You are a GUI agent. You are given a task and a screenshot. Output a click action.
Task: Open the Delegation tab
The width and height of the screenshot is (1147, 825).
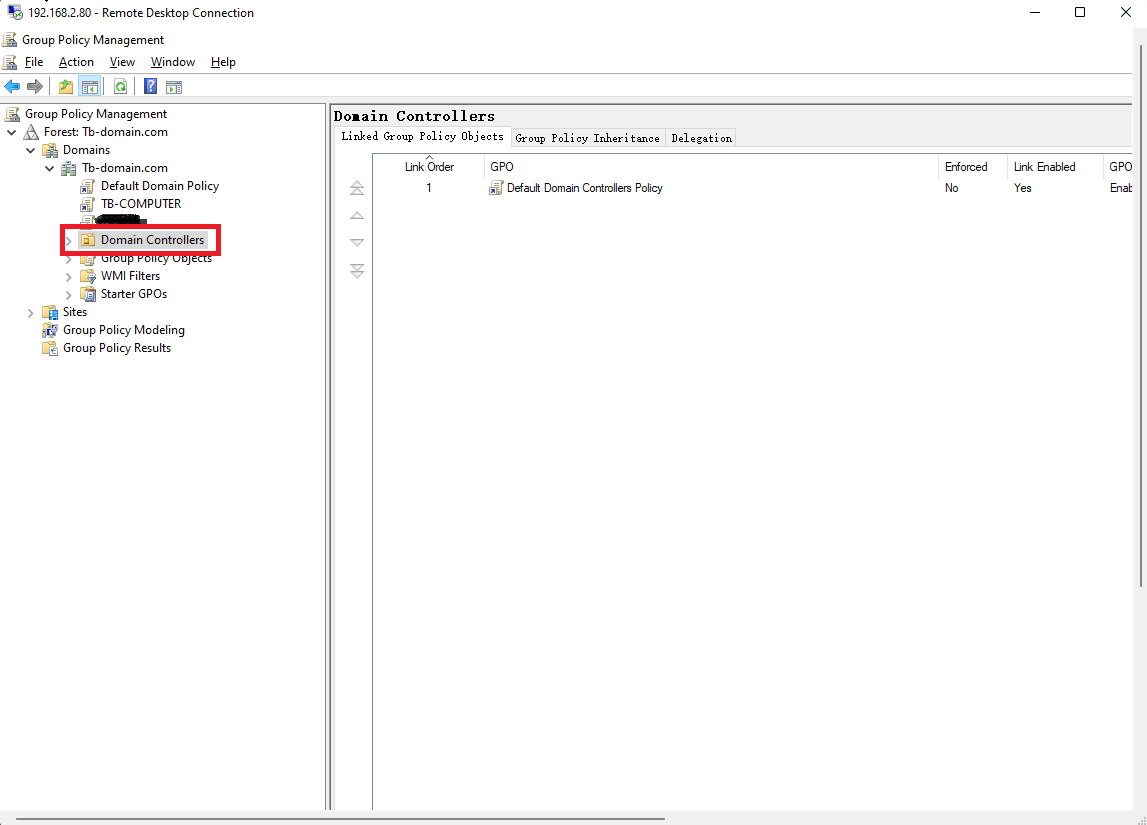(x=702, y=138)
